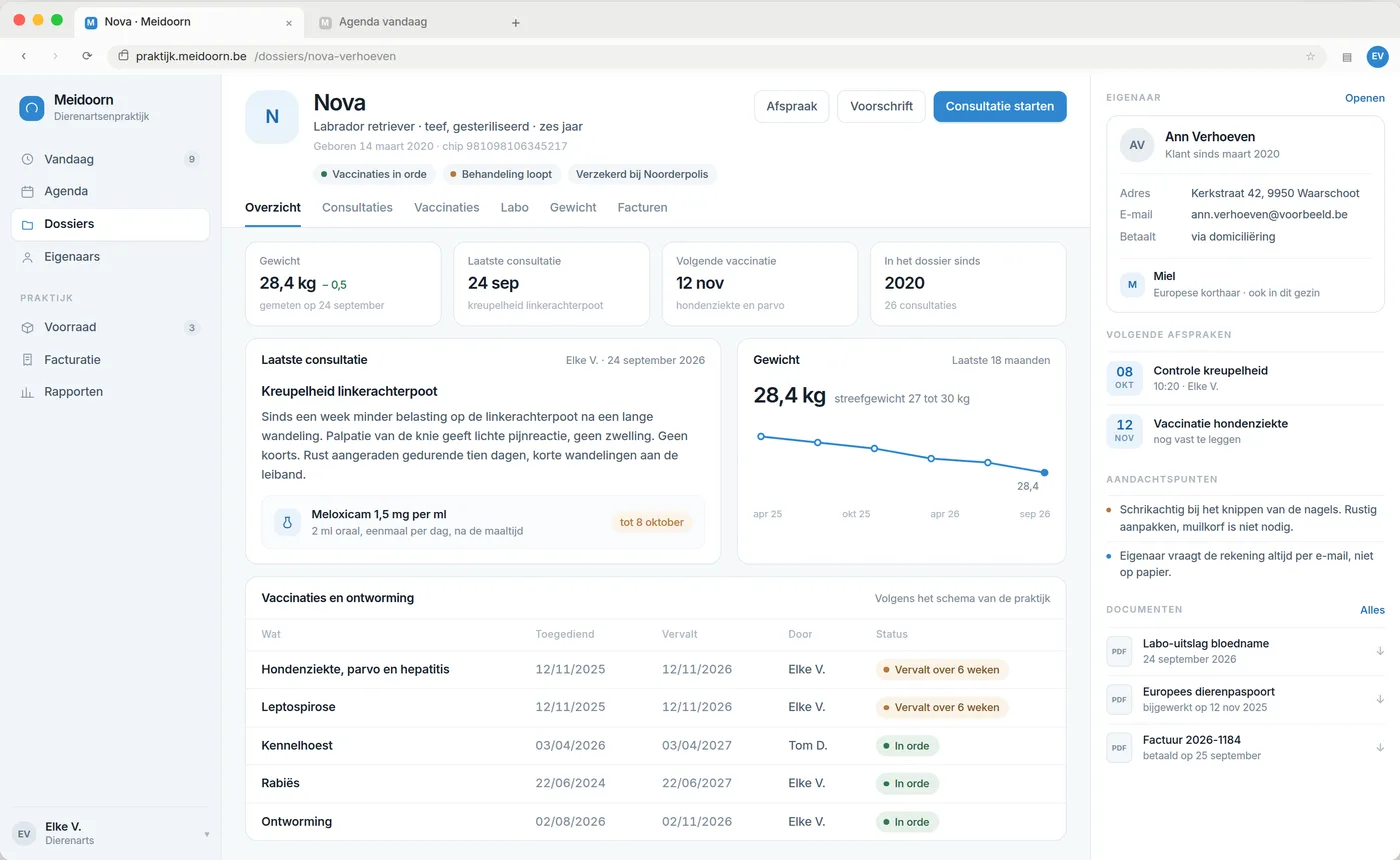The image size is (1400, 860).
Task: Click the Leptospirose vaccination row
Action: coord(655,707)
